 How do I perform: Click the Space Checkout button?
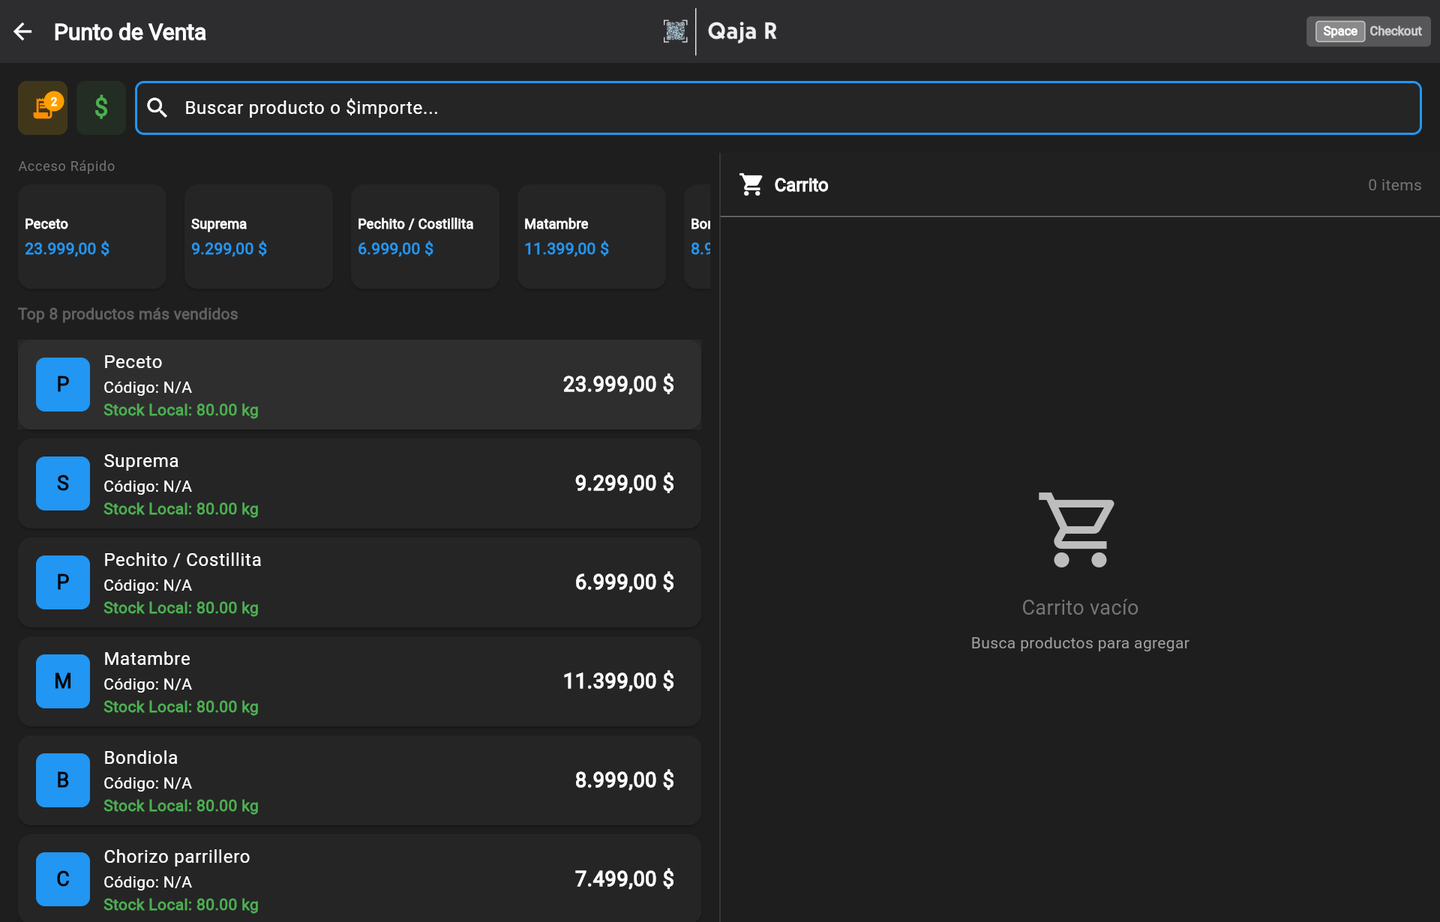coord(1368,31)
